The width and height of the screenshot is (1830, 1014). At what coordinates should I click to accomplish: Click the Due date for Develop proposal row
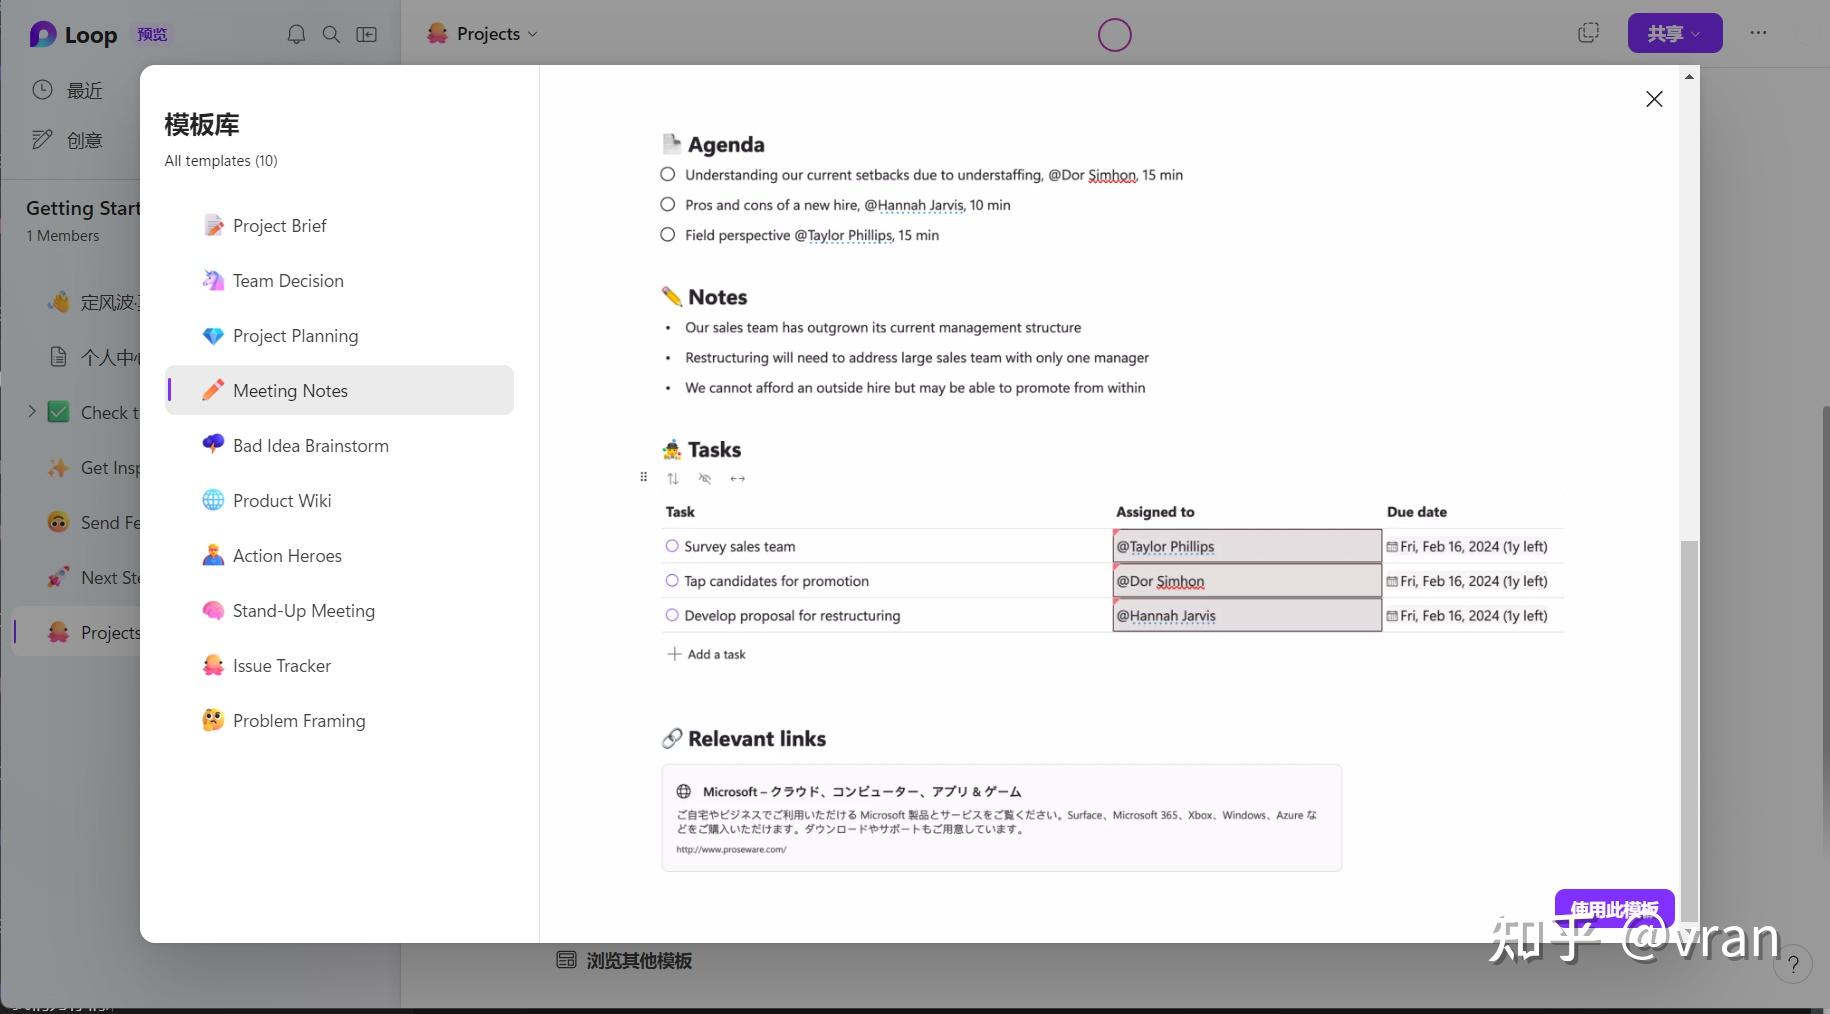1467,616
